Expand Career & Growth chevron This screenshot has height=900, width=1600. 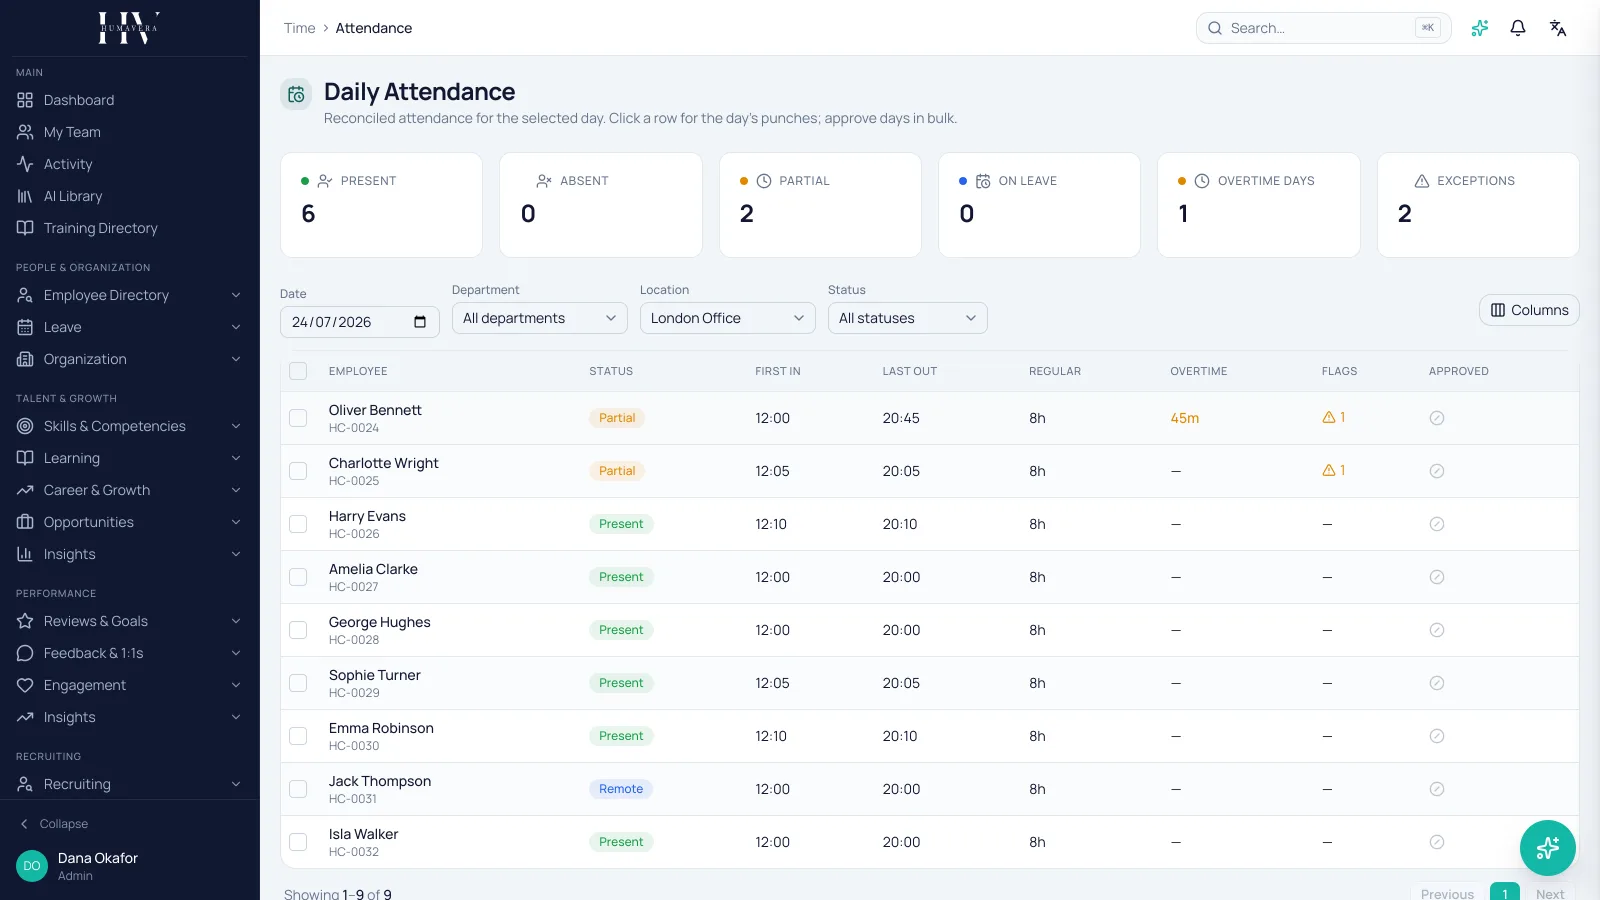[x=236, y=490]
